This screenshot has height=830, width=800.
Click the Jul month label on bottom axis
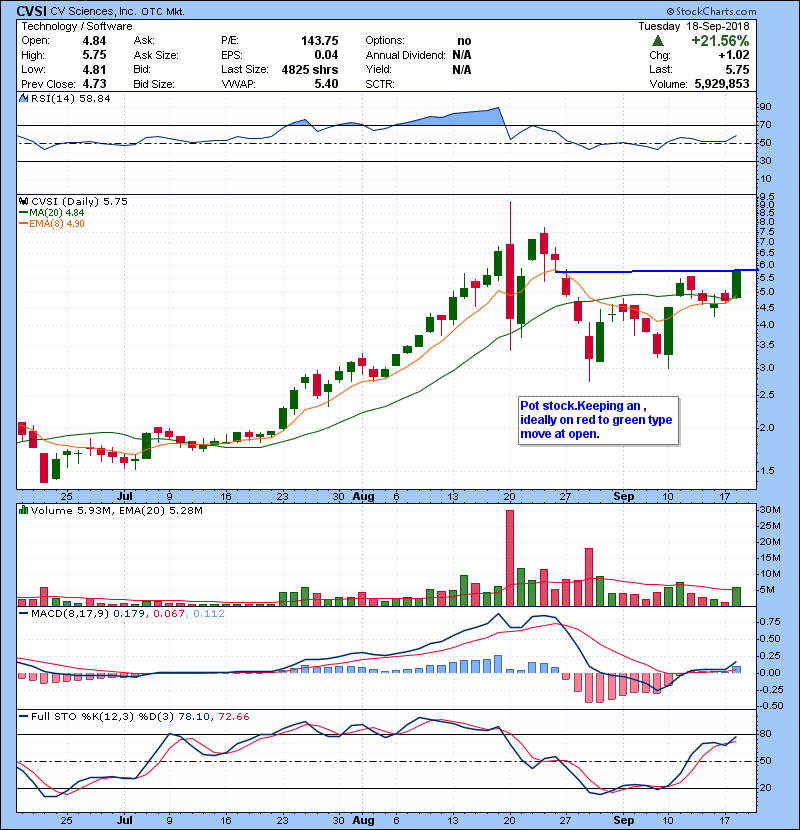point(124,820)
